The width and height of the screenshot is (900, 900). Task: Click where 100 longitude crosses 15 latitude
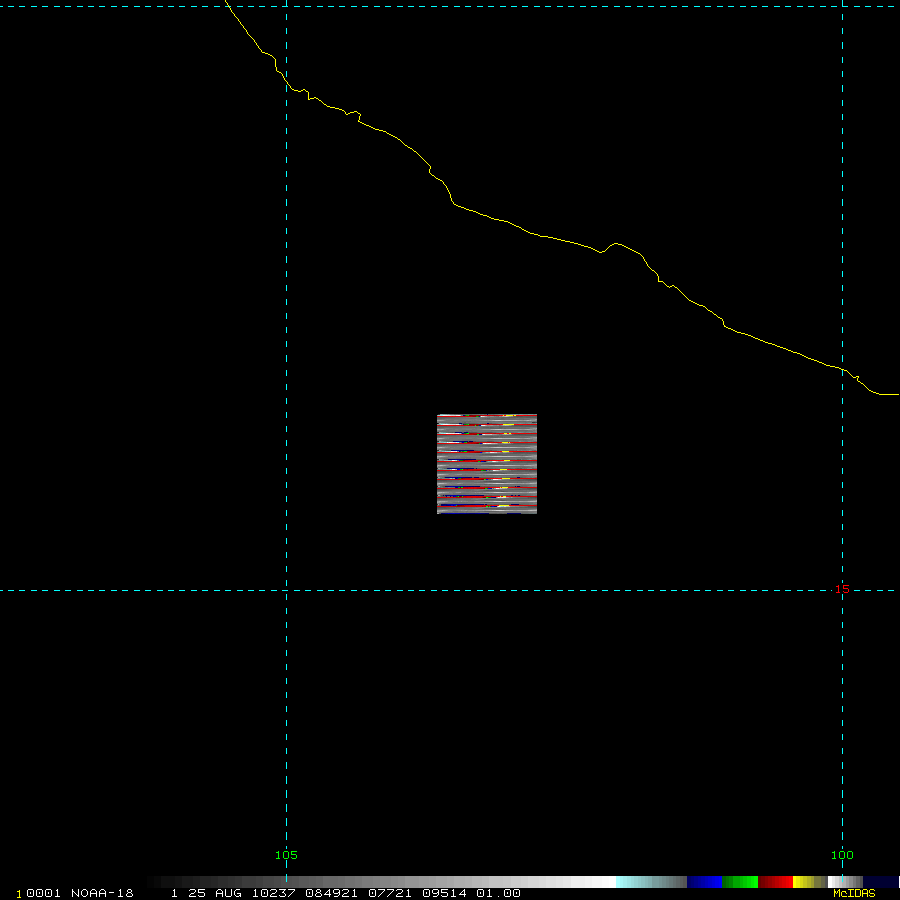(843, 590)
